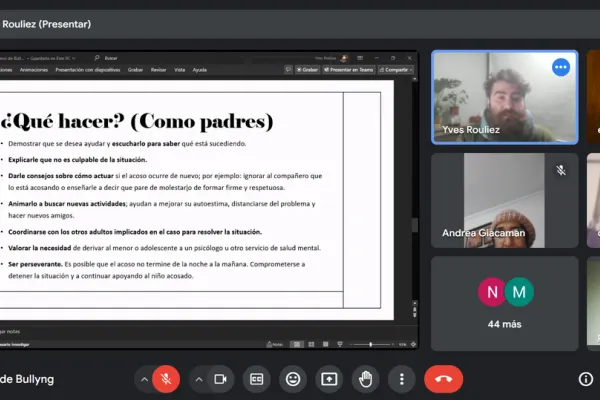Click the notes pane placeholder

(x=10, y=331)
